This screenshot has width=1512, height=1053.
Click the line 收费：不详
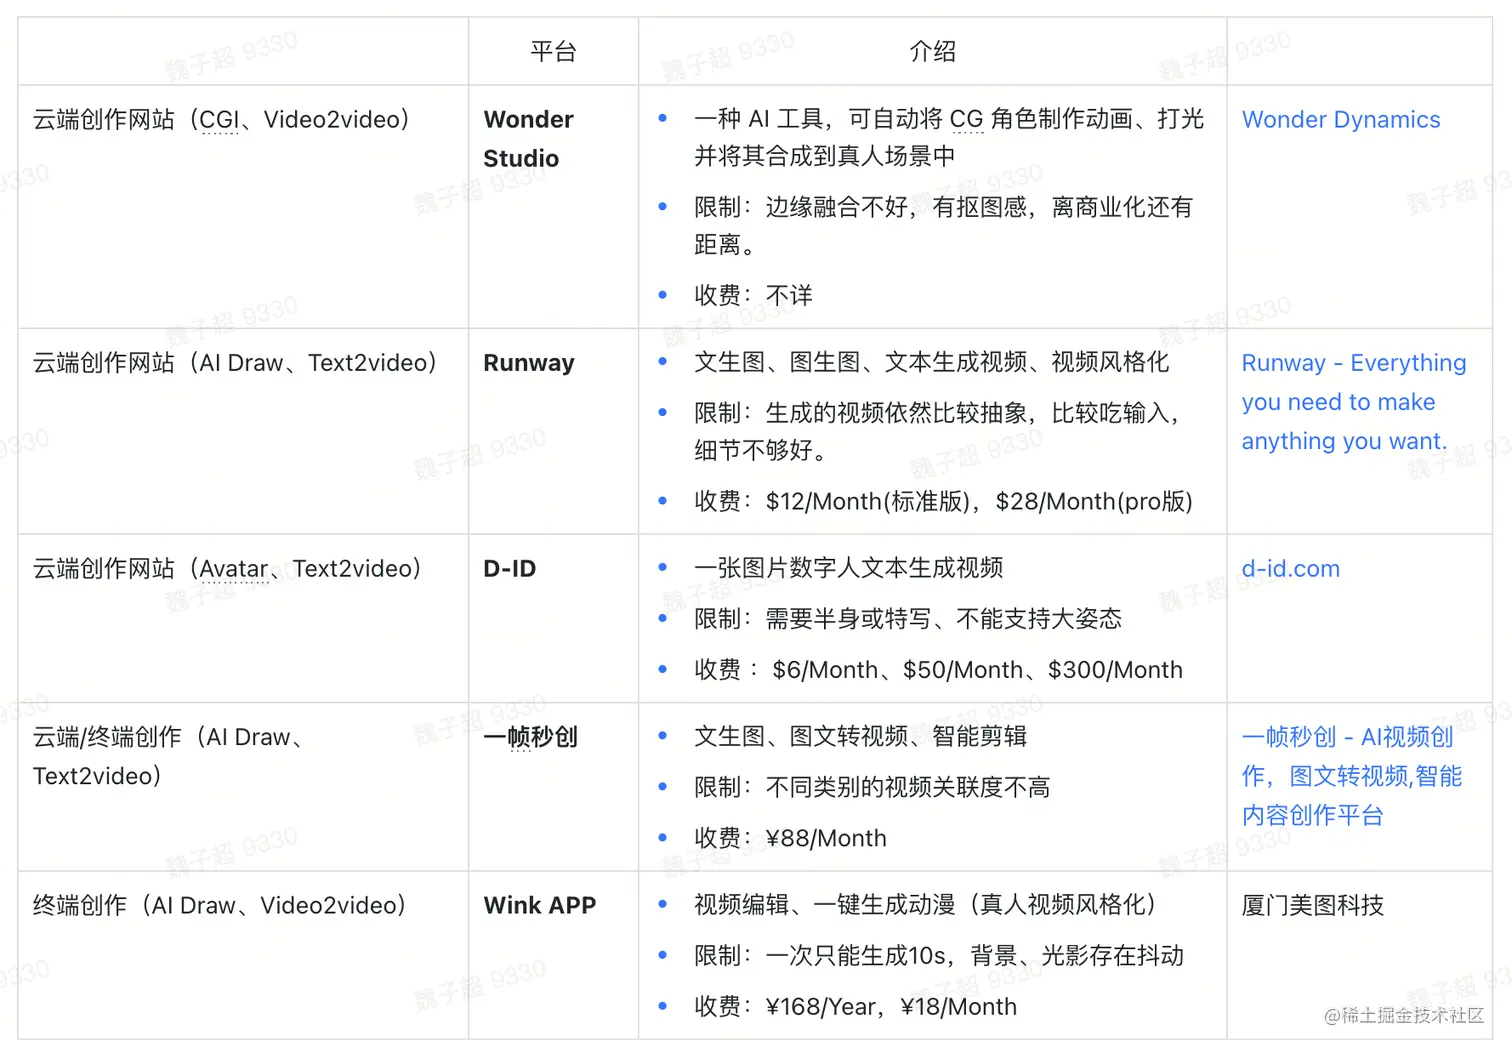[753, 296]
